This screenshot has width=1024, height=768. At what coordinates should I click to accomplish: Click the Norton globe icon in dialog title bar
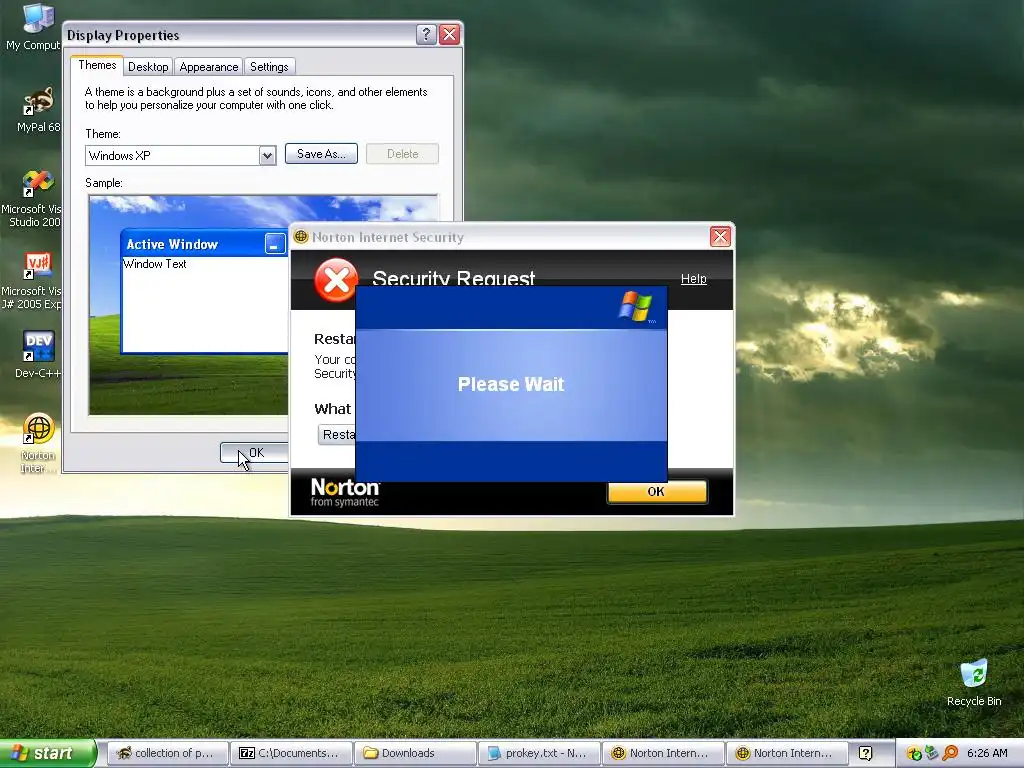click(x=301, y=236)
